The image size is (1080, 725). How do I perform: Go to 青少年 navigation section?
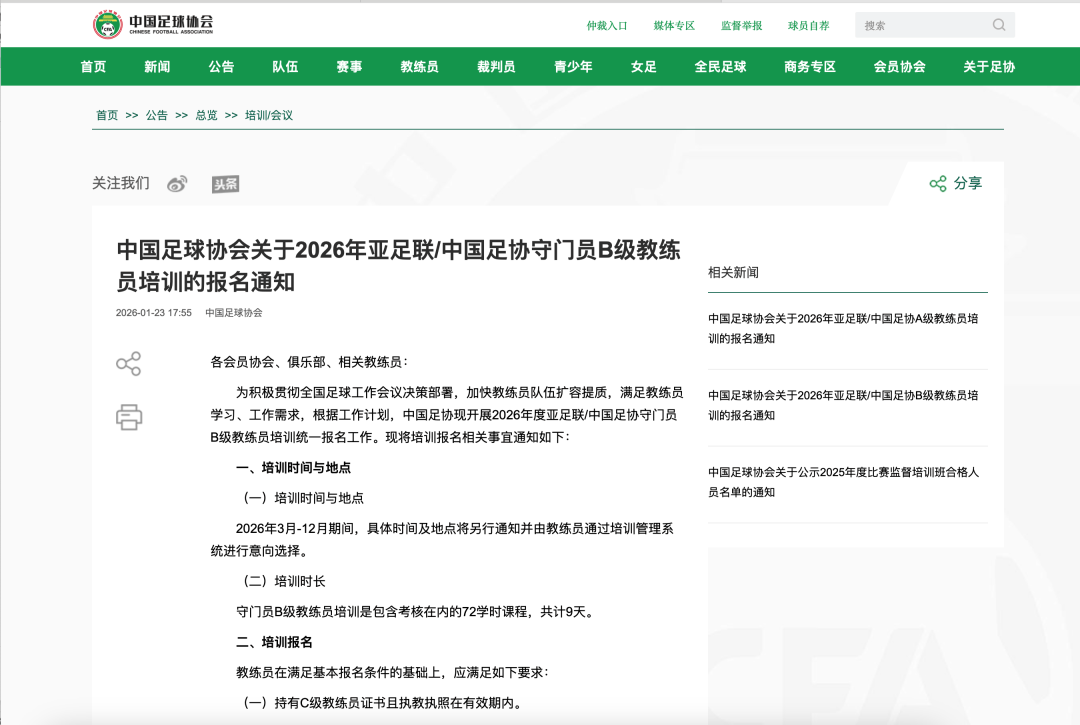pos(573,67)
